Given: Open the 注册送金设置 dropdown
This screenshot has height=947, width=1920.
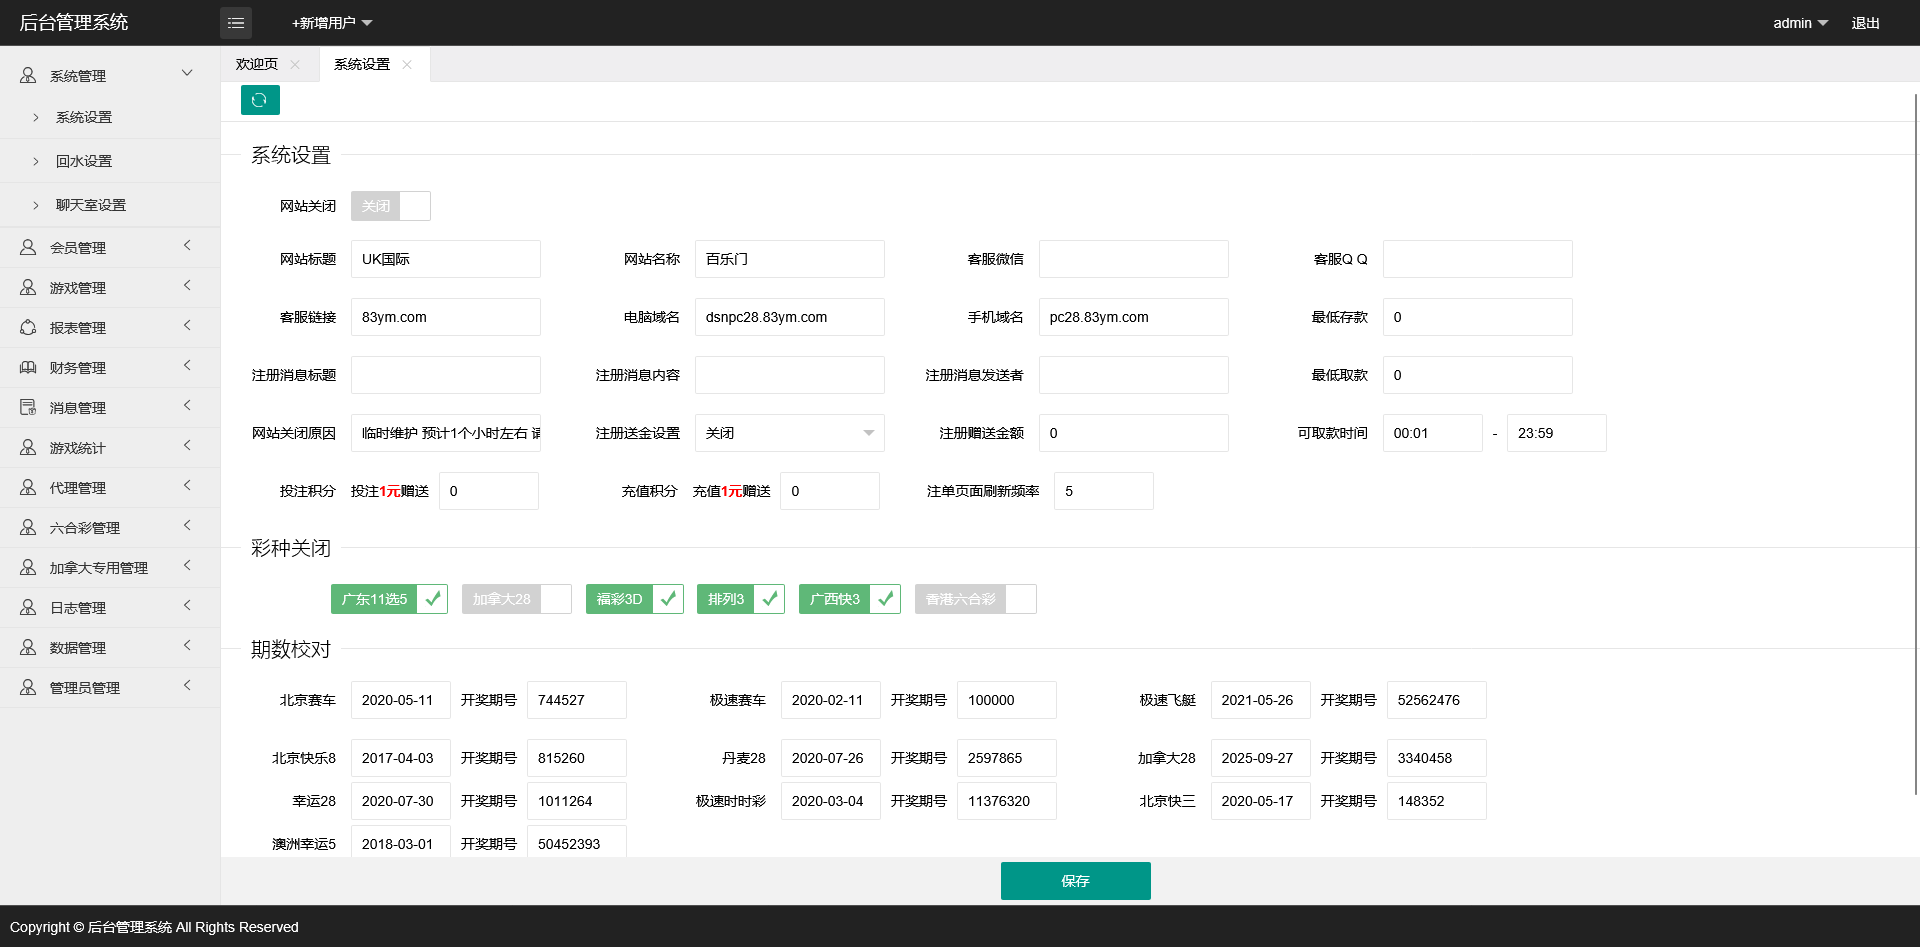Looking at the screenshot, I should 789,433.
